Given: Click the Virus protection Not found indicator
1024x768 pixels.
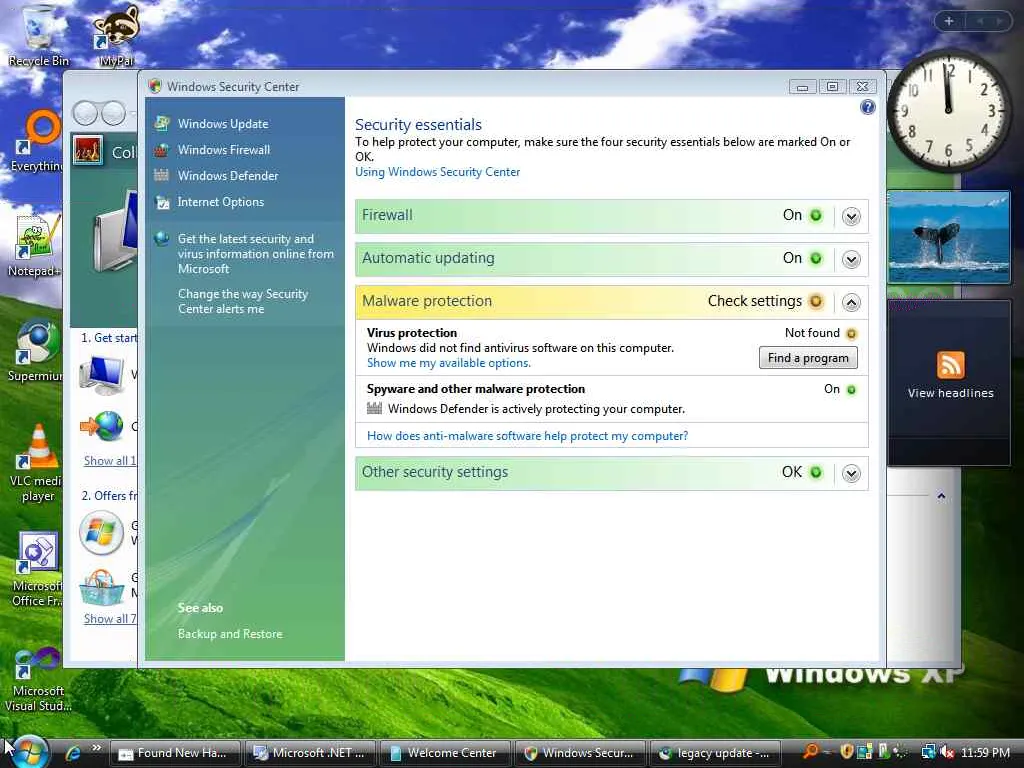Looking at the screenshot, I should pos(851,334).
